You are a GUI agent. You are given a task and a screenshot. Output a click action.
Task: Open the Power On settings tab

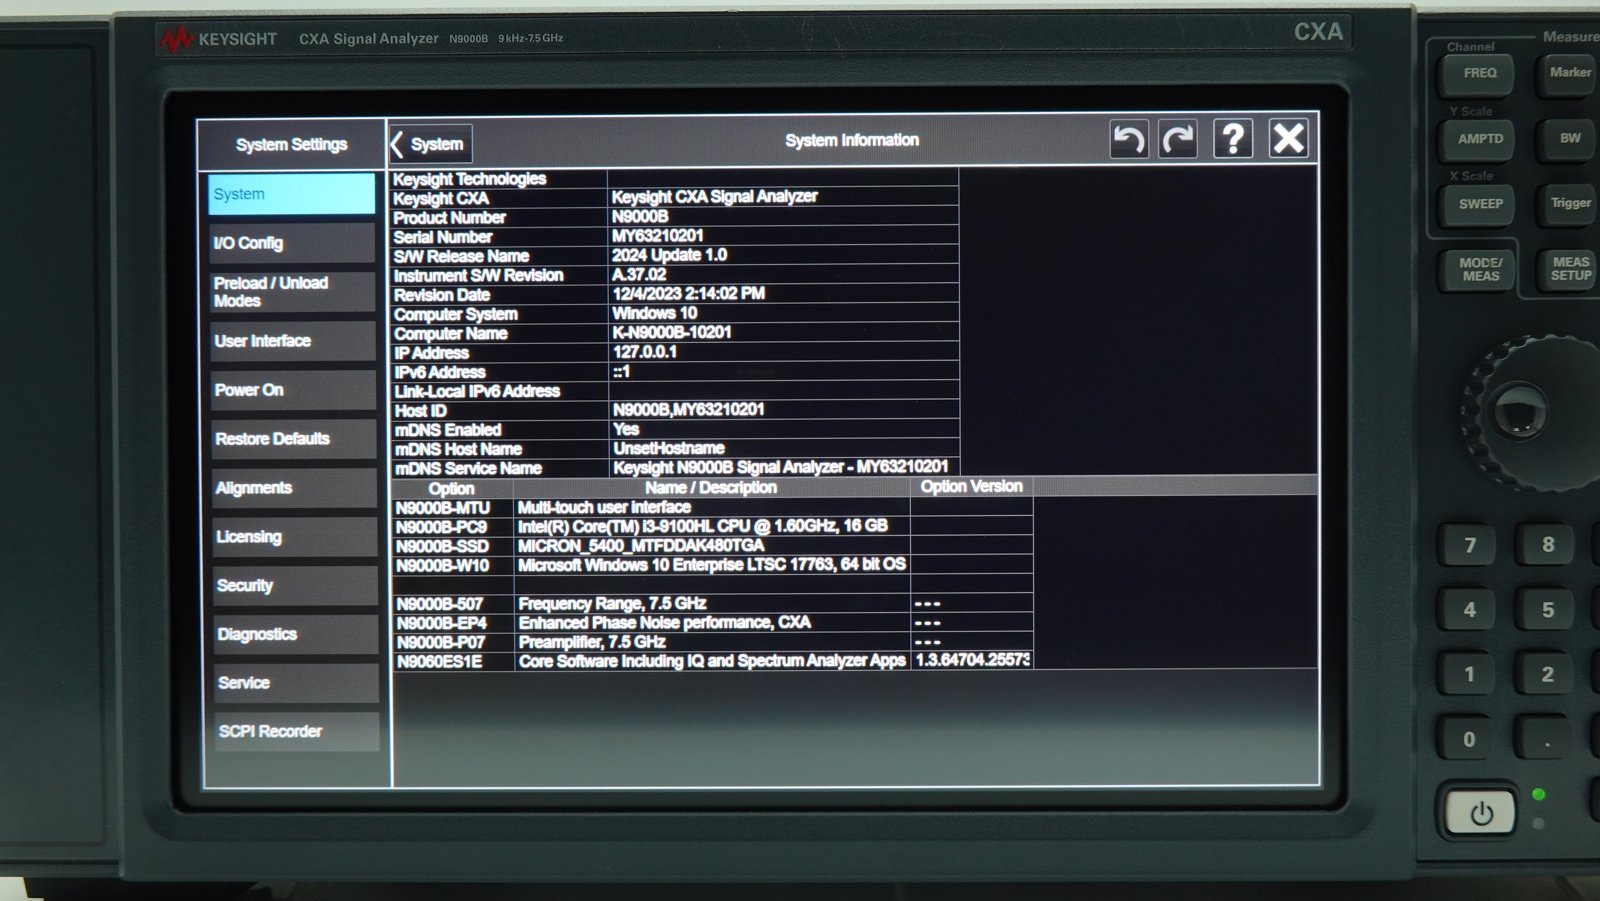(x=294, y=390)
